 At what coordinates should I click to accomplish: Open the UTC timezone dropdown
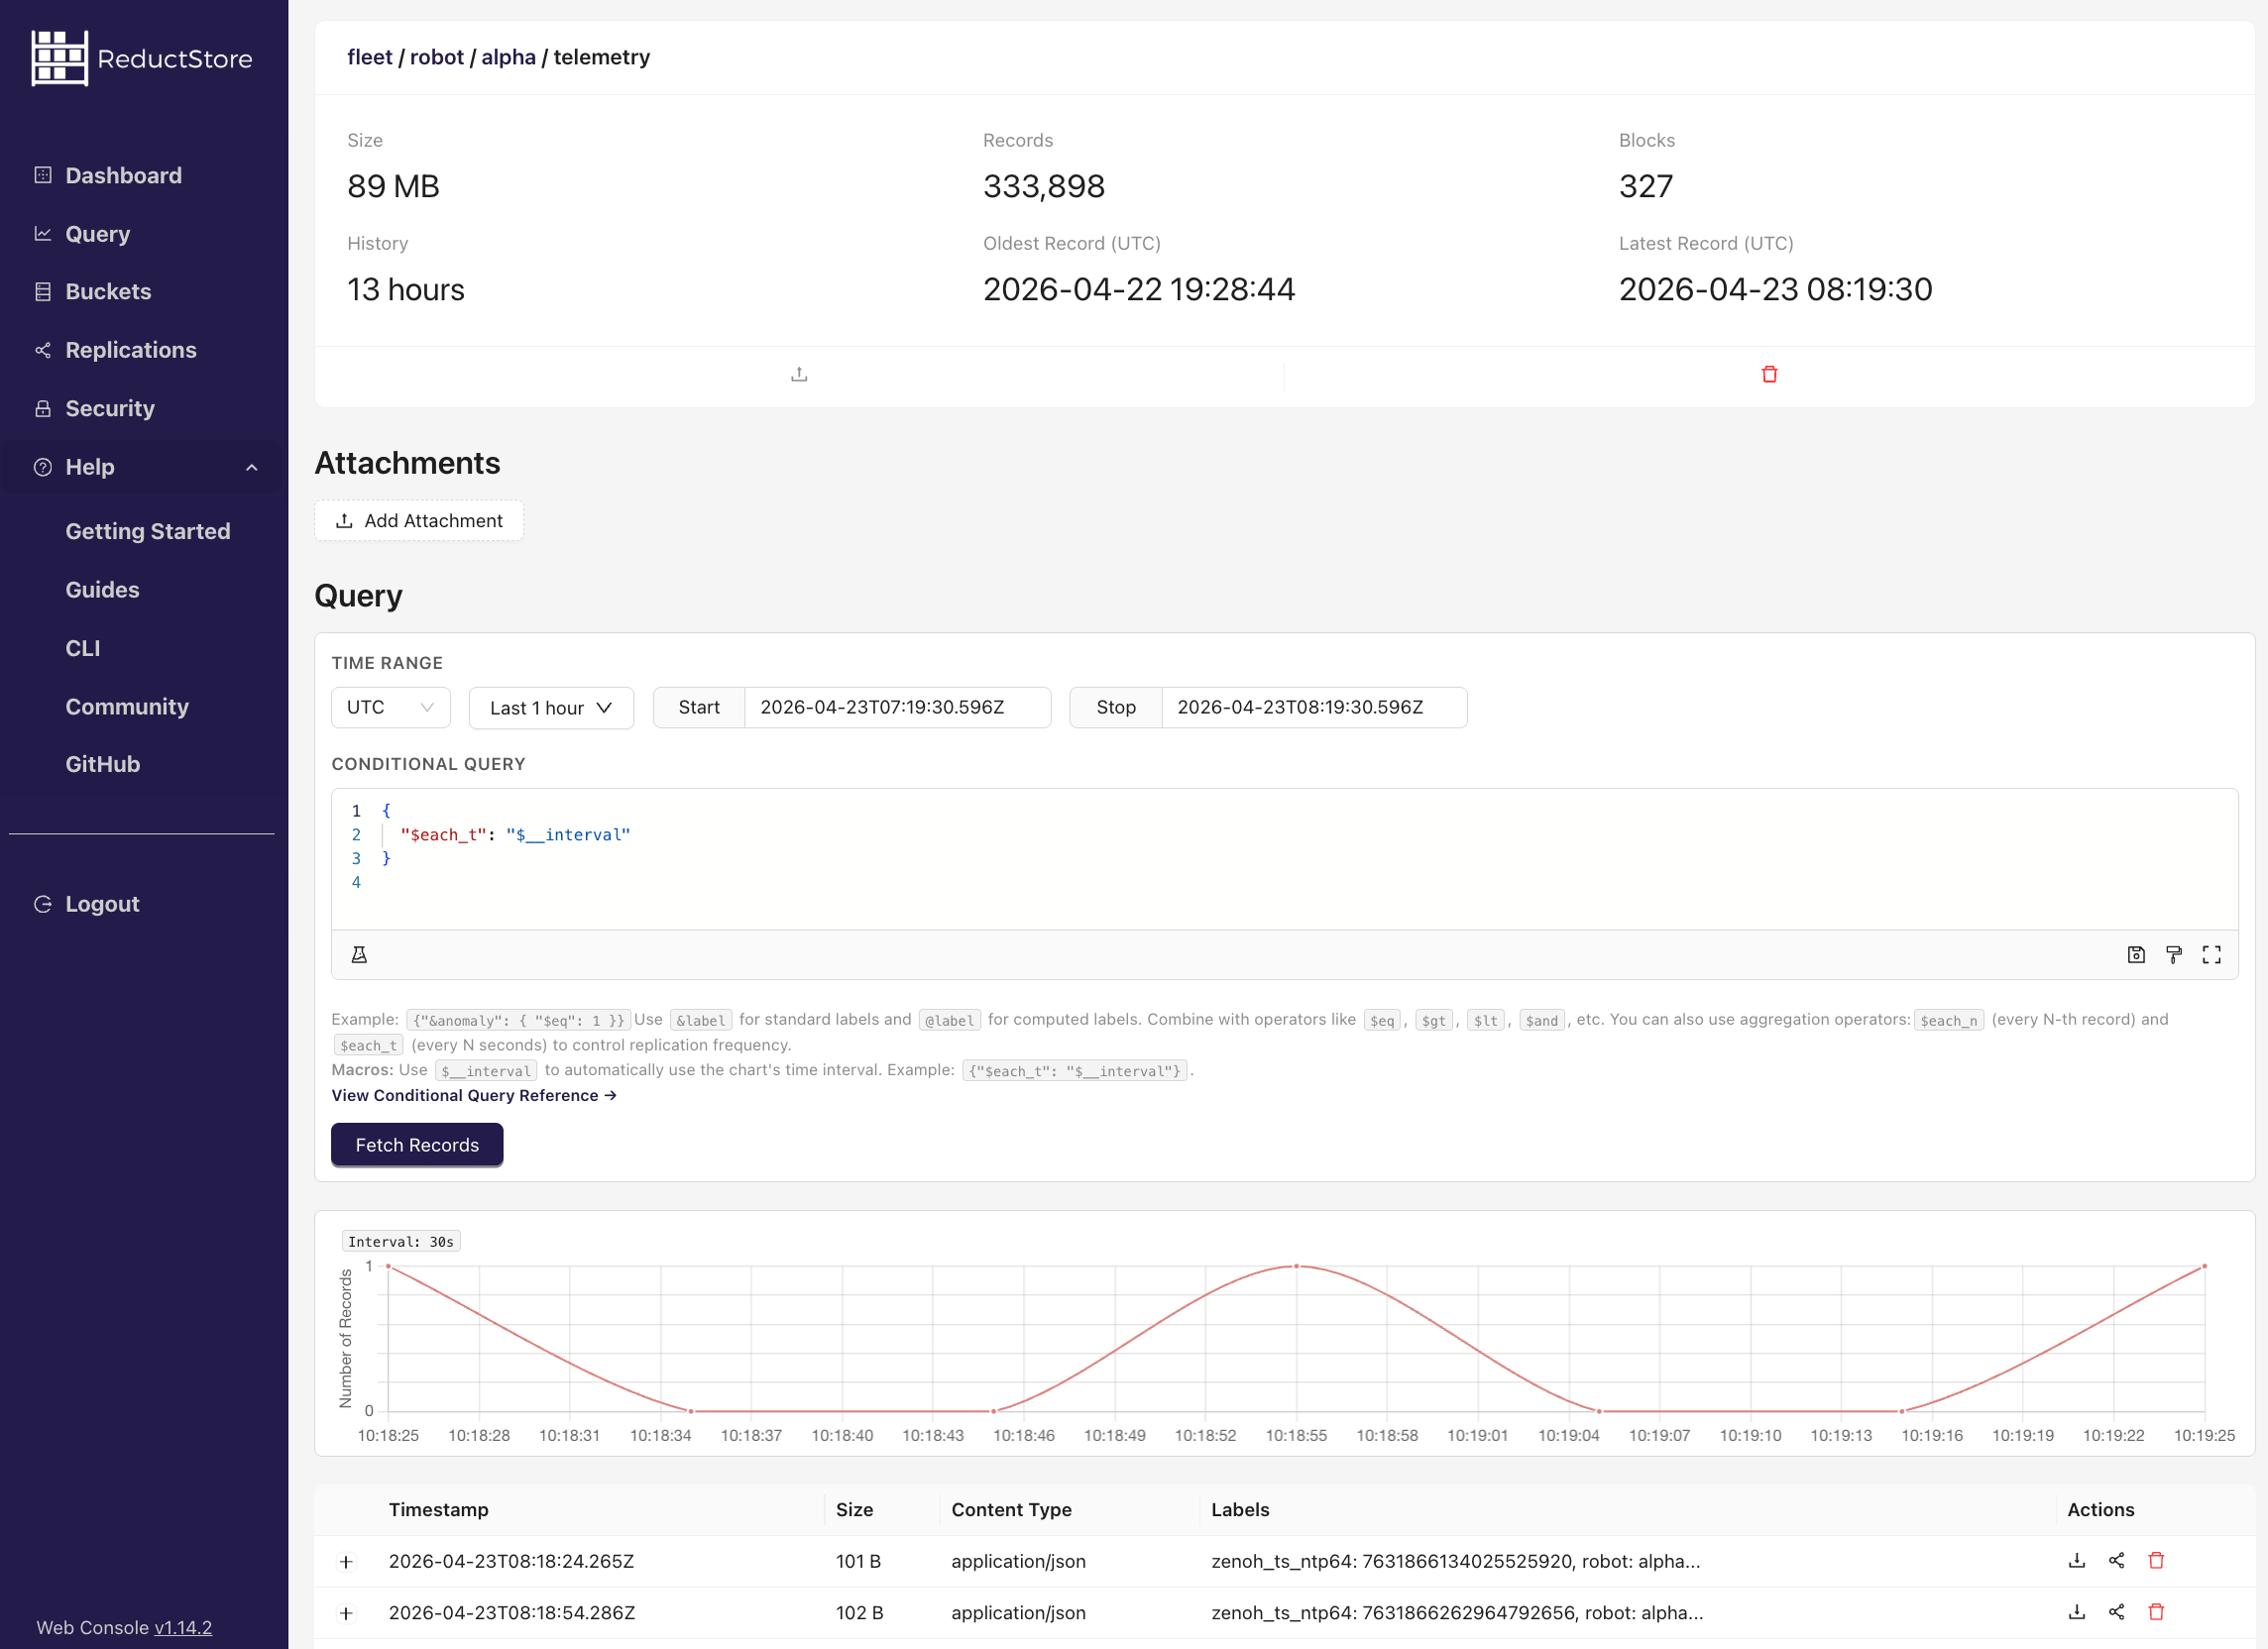390,708
